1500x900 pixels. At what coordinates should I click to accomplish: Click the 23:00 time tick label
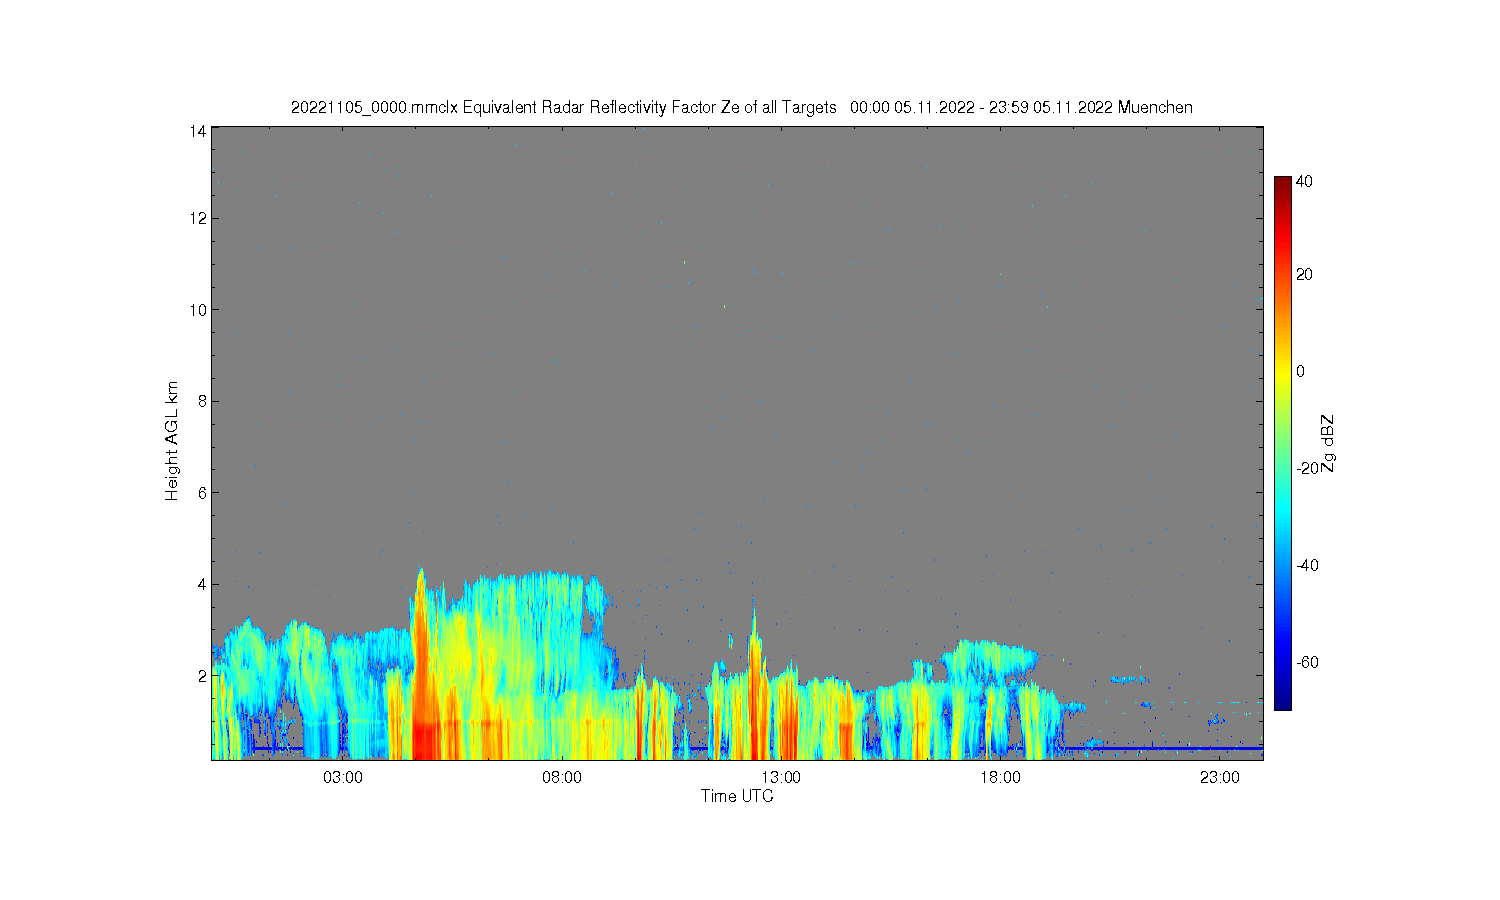pos(1220,777)
